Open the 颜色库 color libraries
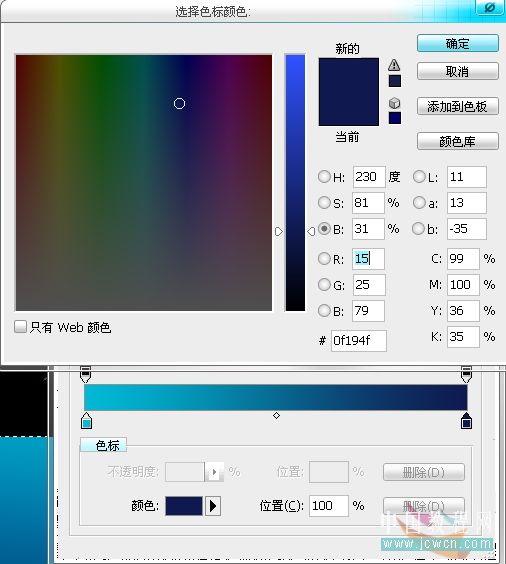This screenshot has width=506, height=564. click(x=458, y=141)
